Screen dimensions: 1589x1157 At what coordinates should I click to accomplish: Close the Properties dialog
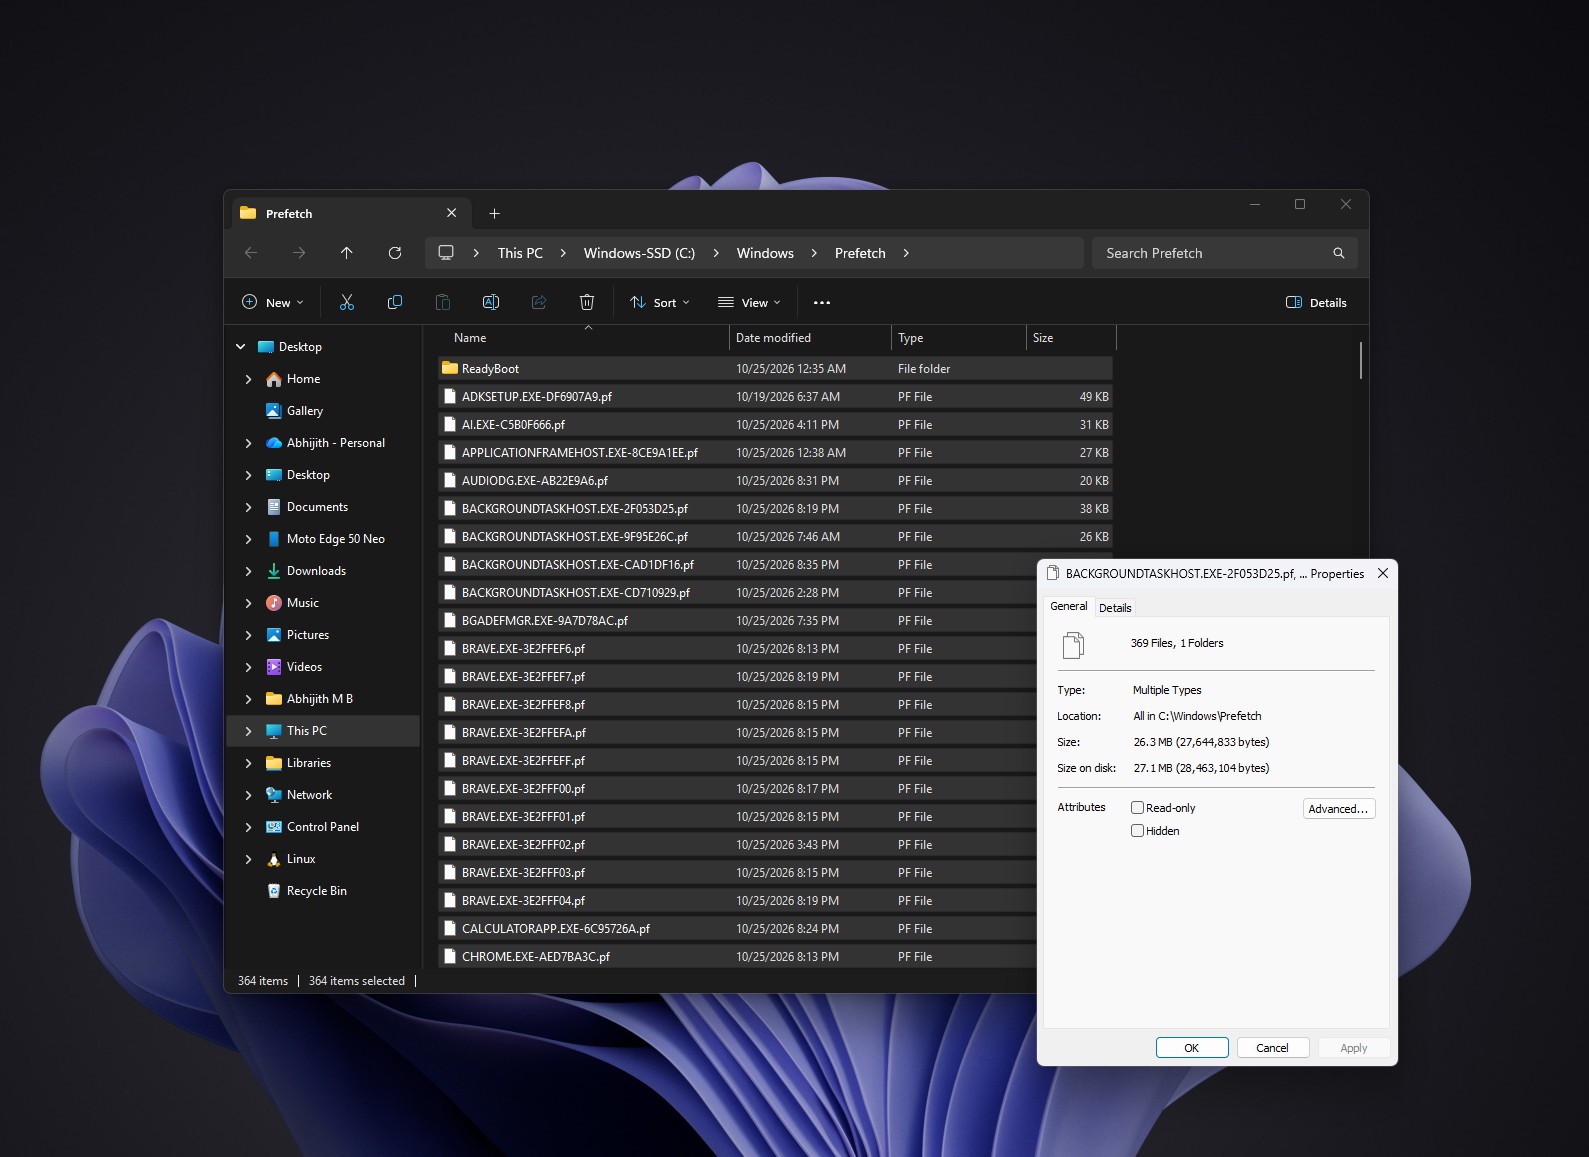pyautogui.click(x=1383, y=573)
